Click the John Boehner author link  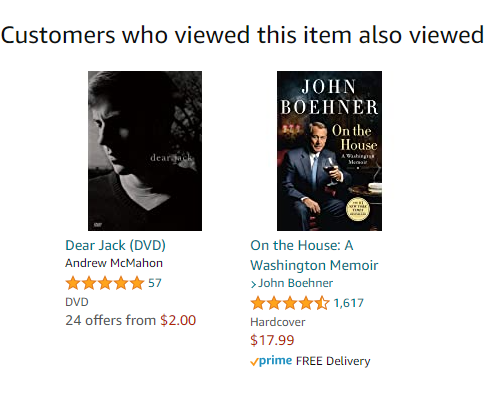pyautogui.click(x=296, y=283)
